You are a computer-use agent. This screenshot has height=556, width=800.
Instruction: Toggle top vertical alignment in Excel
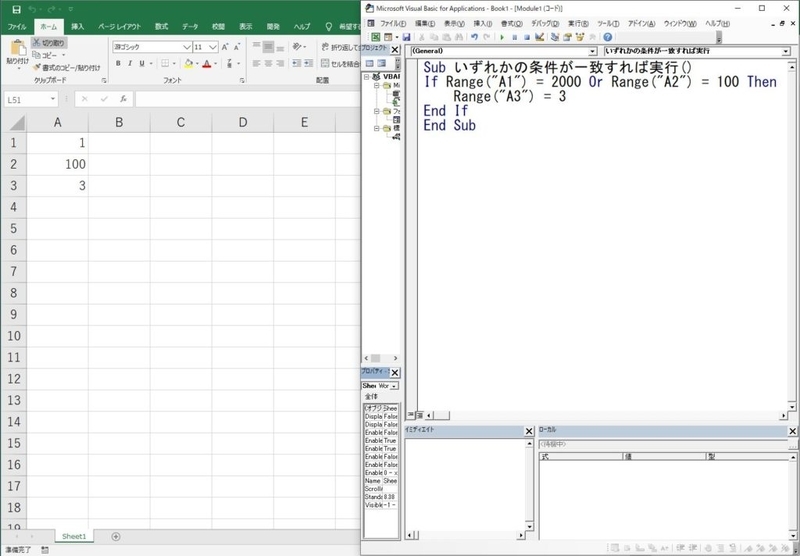257,47
